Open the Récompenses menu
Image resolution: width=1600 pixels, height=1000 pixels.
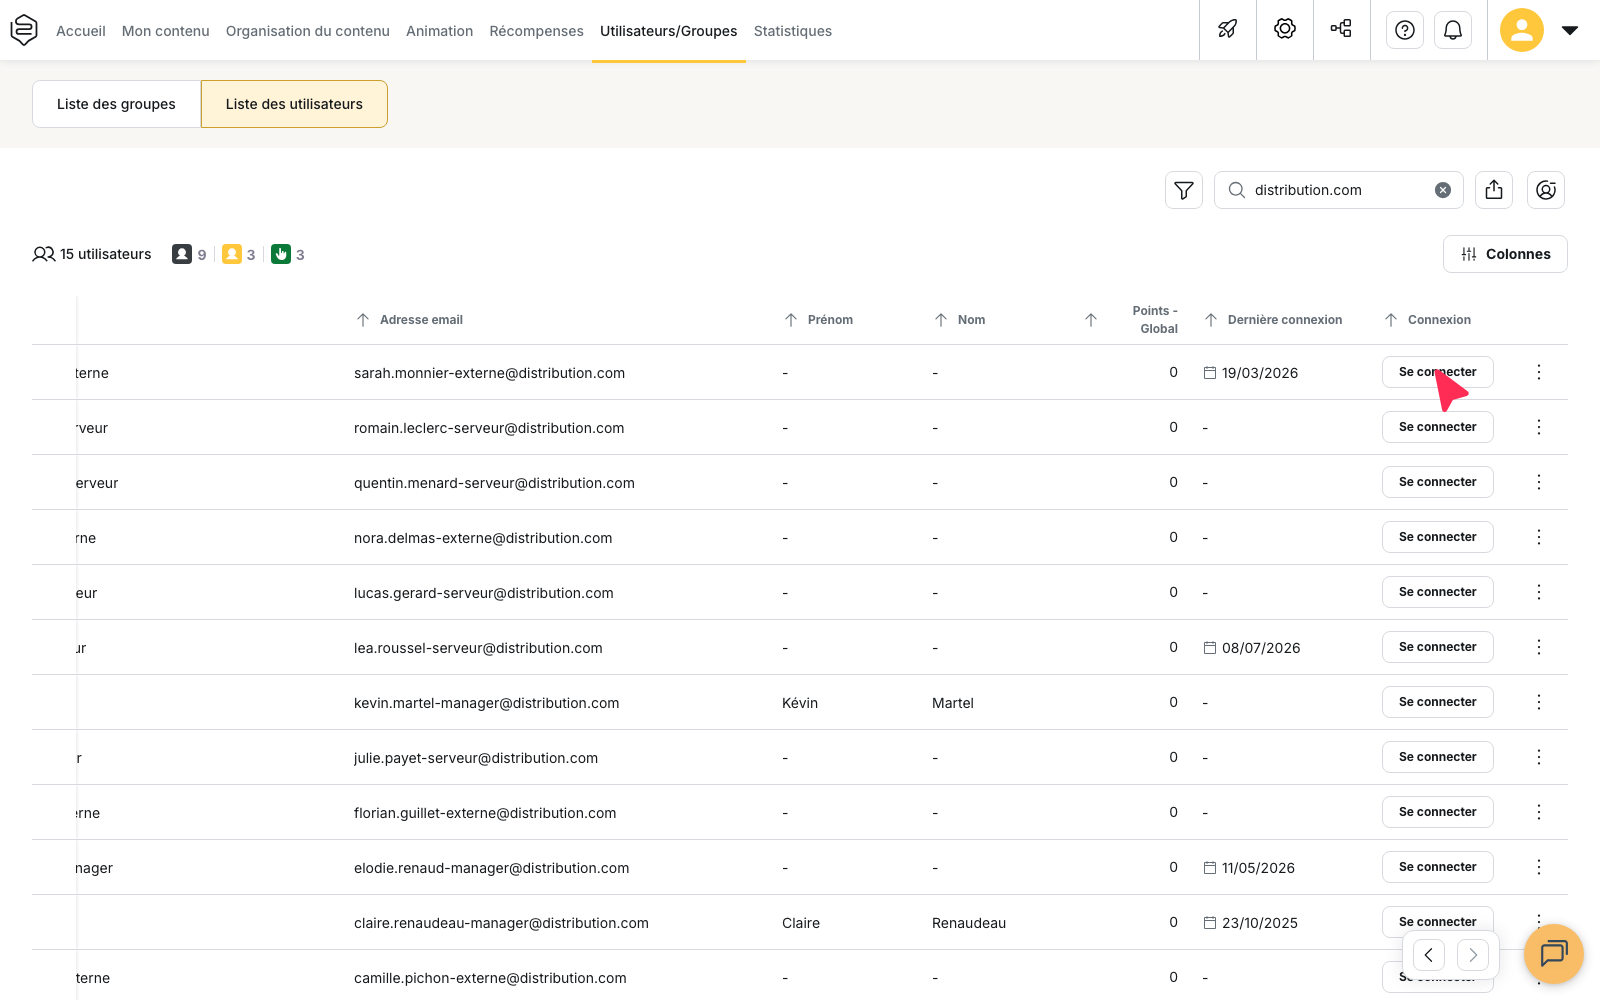point(536,31)
